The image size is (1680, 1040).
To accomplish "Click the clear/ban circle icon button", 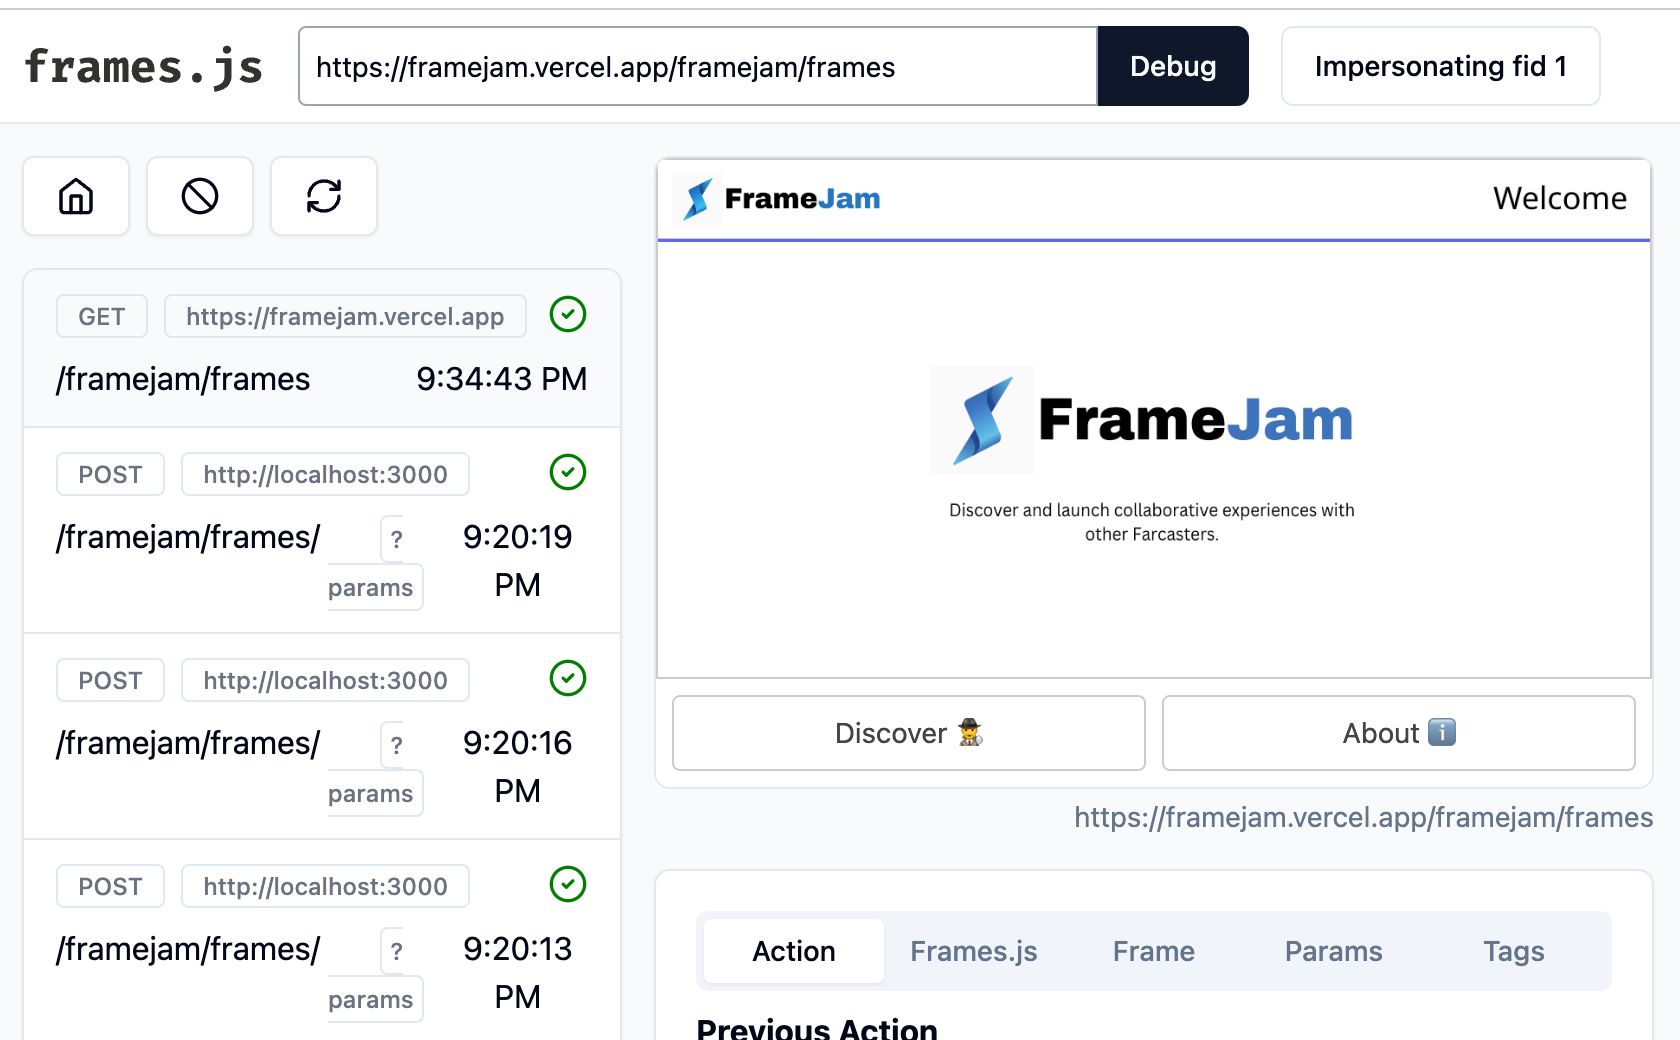I will [200, 196].
